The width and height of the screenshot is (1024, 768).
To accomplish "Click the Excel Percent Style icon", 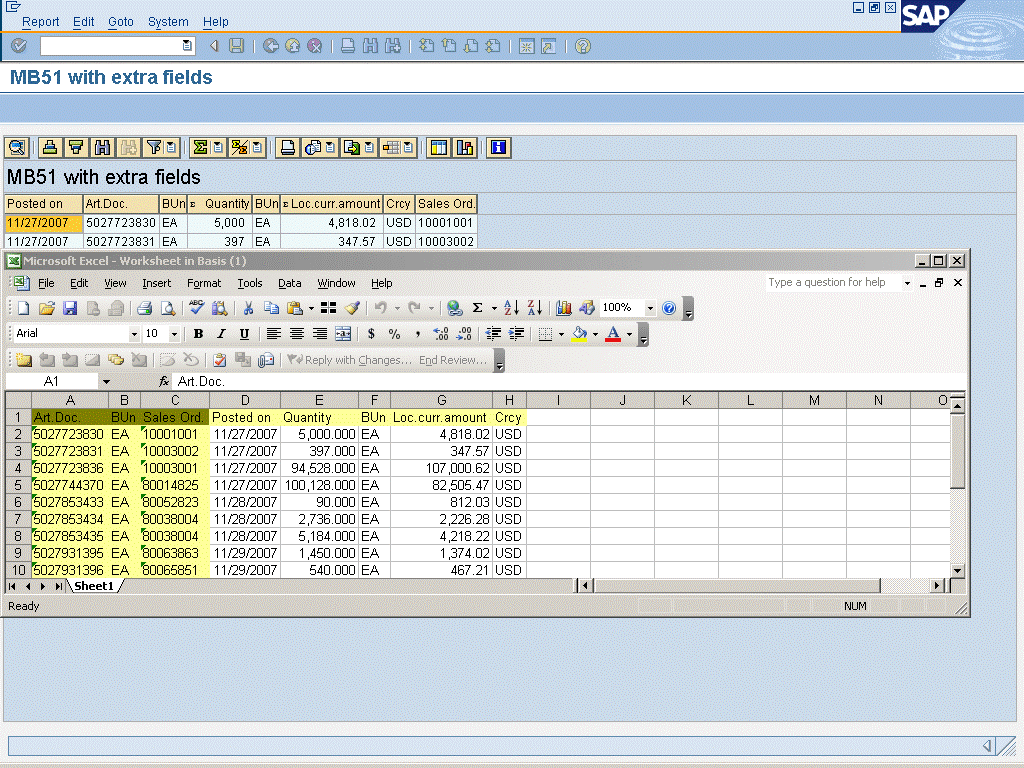I will click(394, 334).
